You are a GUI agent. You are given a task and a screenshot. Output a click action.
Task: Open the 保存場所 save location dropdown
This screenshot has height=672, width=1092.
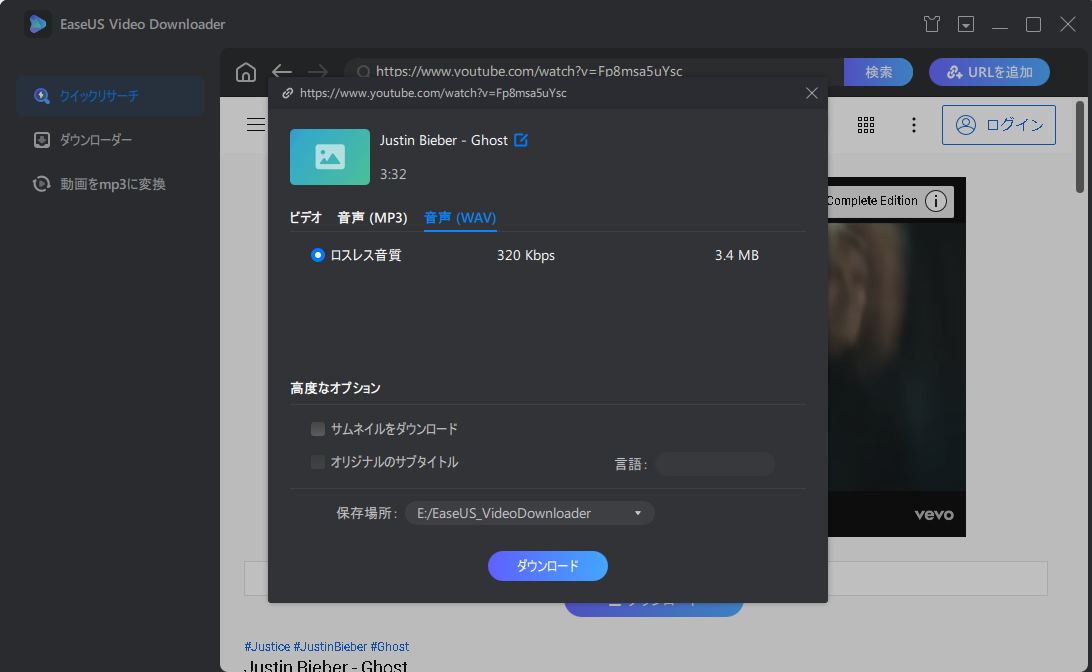pos(636,512)
